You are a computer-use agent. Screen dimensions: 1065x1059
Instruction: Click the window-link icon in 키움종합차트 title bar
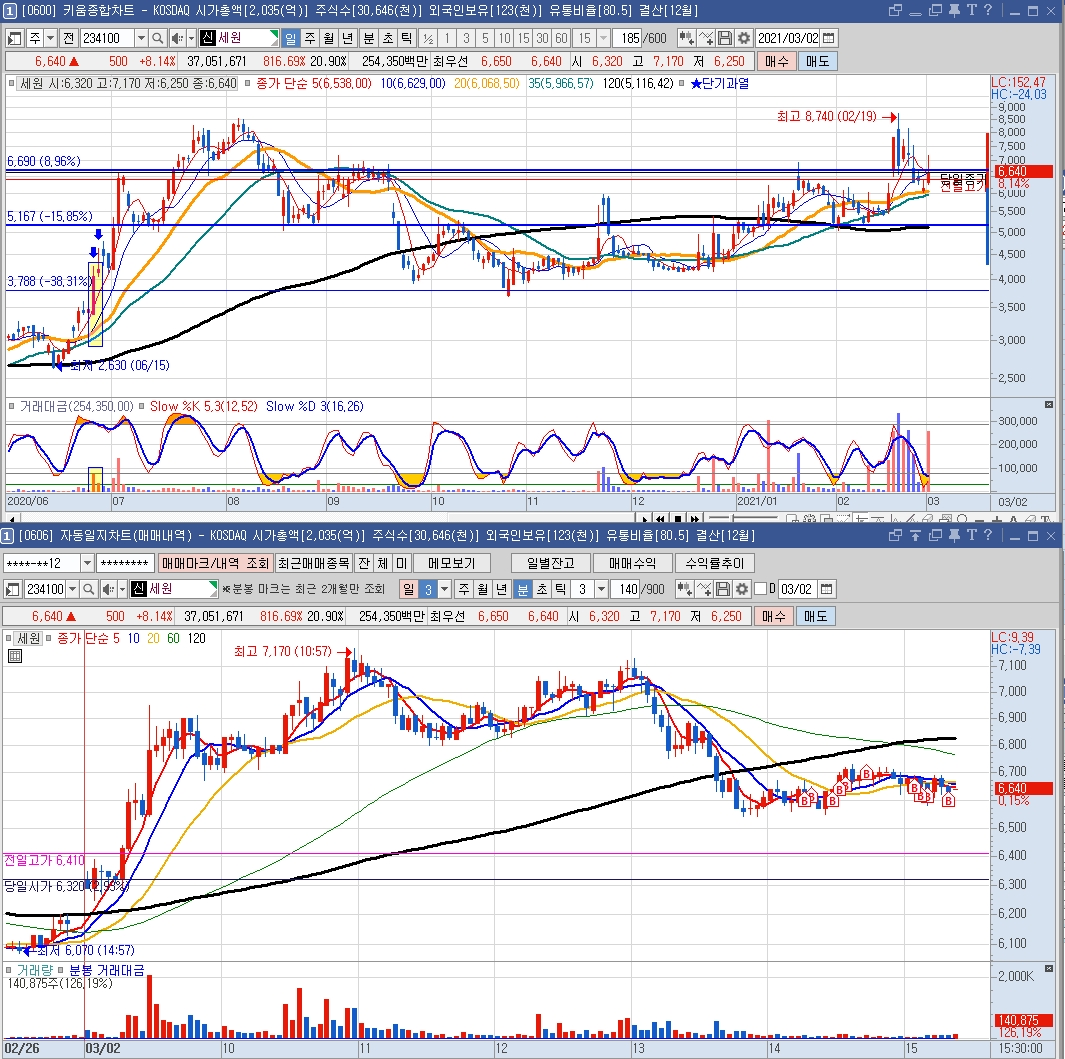click(x=895, y=10)
